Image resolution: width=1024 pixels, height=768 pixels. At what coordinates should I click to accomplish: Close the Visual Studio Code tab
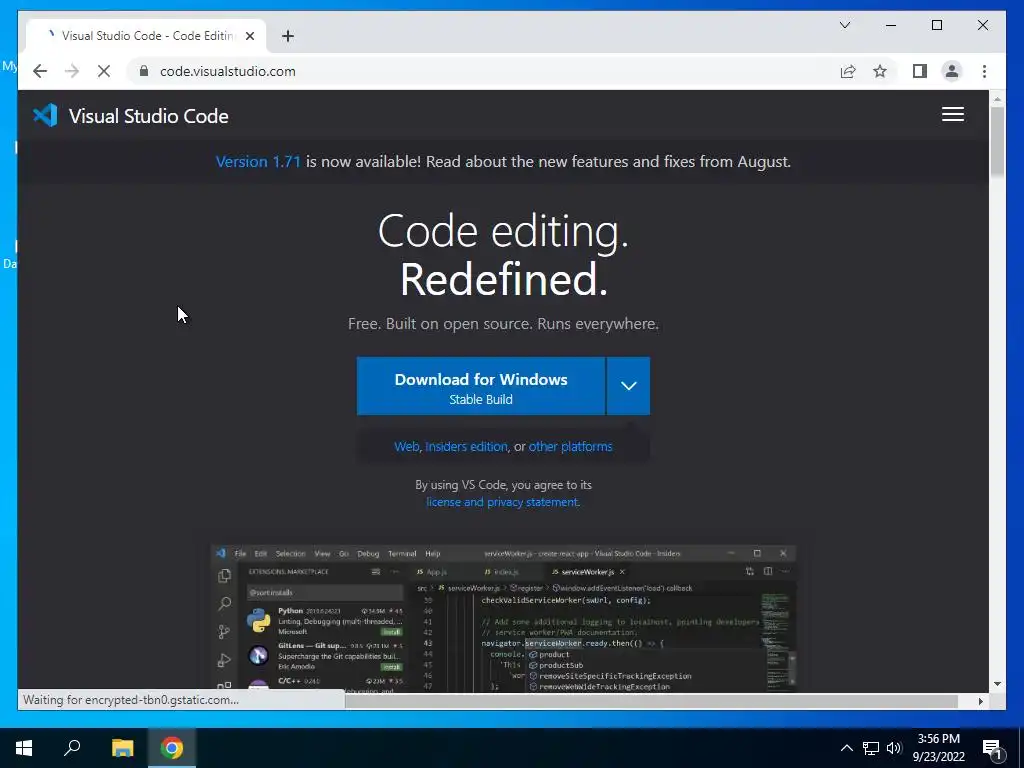click(249, 36)
